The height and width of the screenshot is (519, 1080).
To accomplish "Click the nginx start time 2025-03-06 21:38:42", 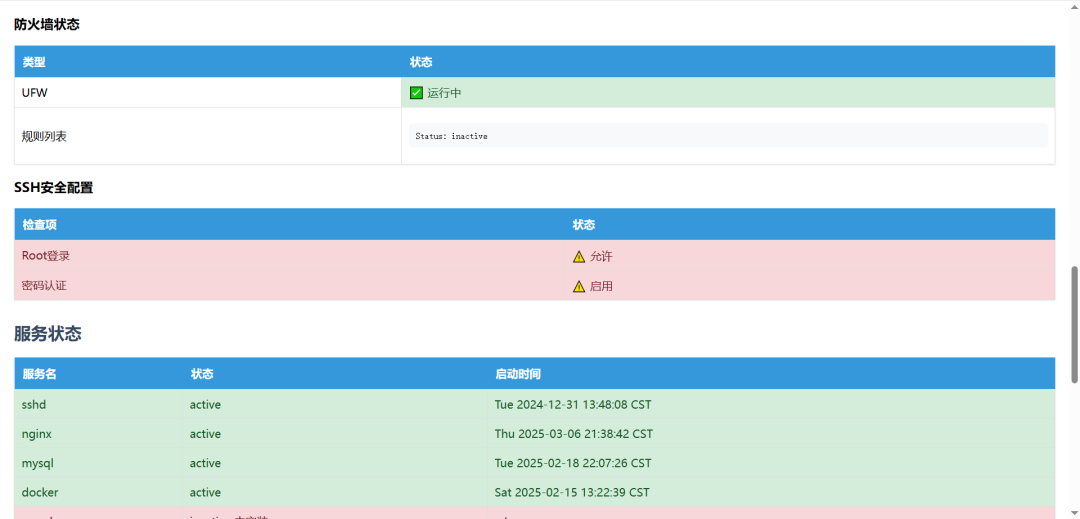I will (x=574, y=434).
